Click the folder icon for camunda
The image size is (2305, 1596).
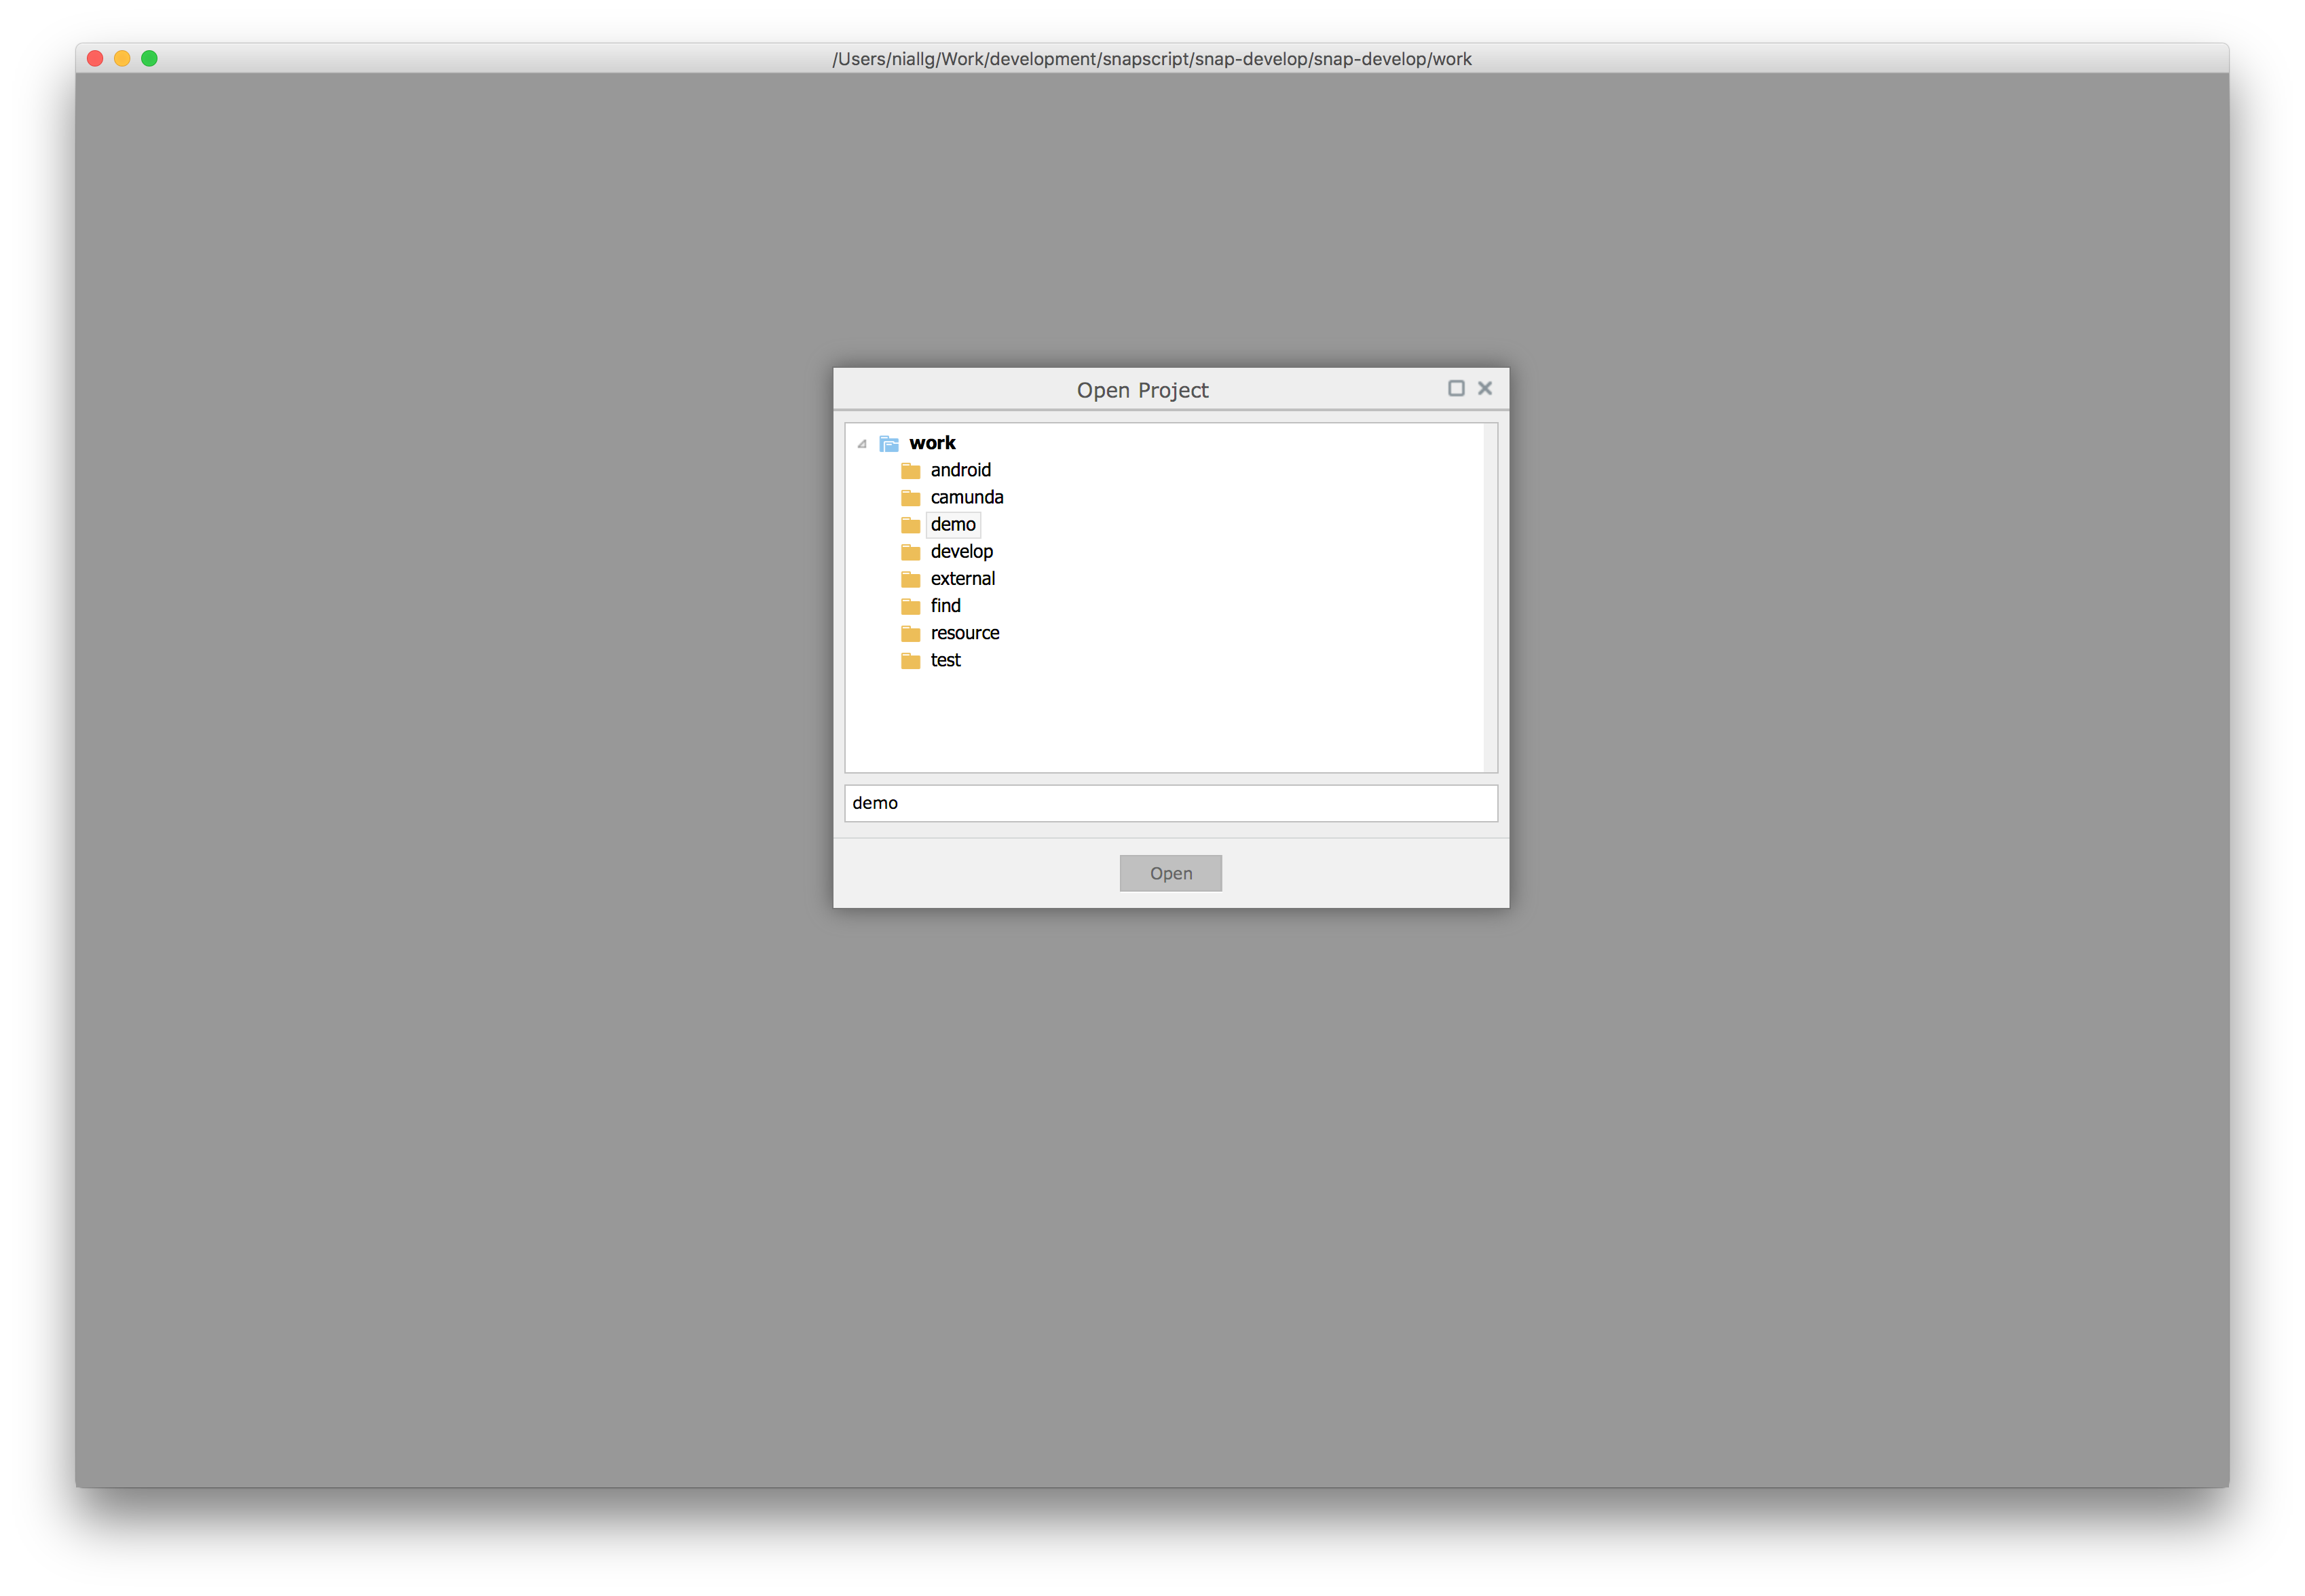pyautogui.click(x=907, y=496)
